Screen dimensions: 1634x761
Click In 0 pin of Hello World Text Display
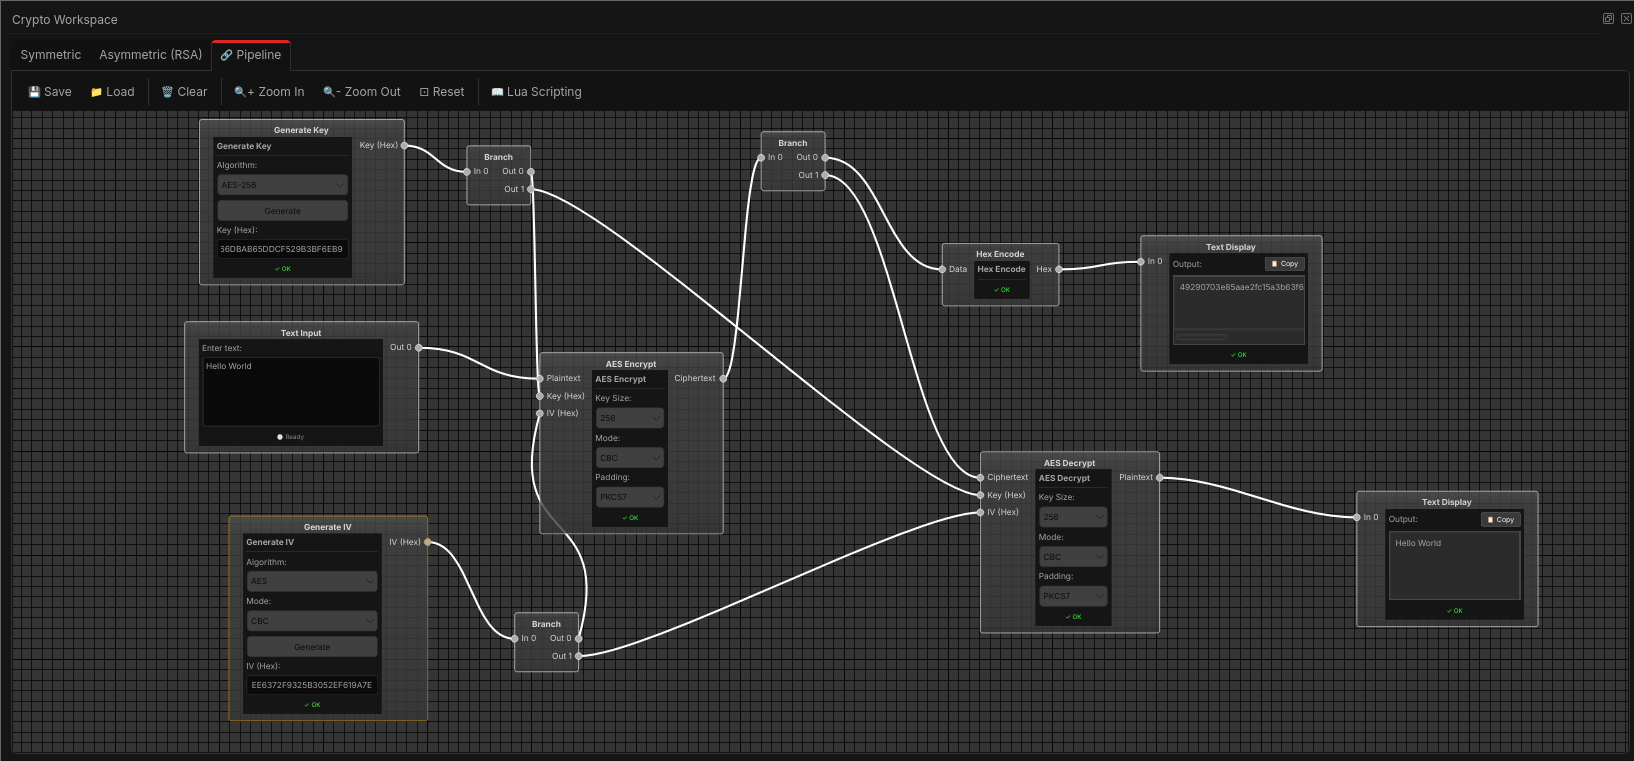tap(1357, 517)
